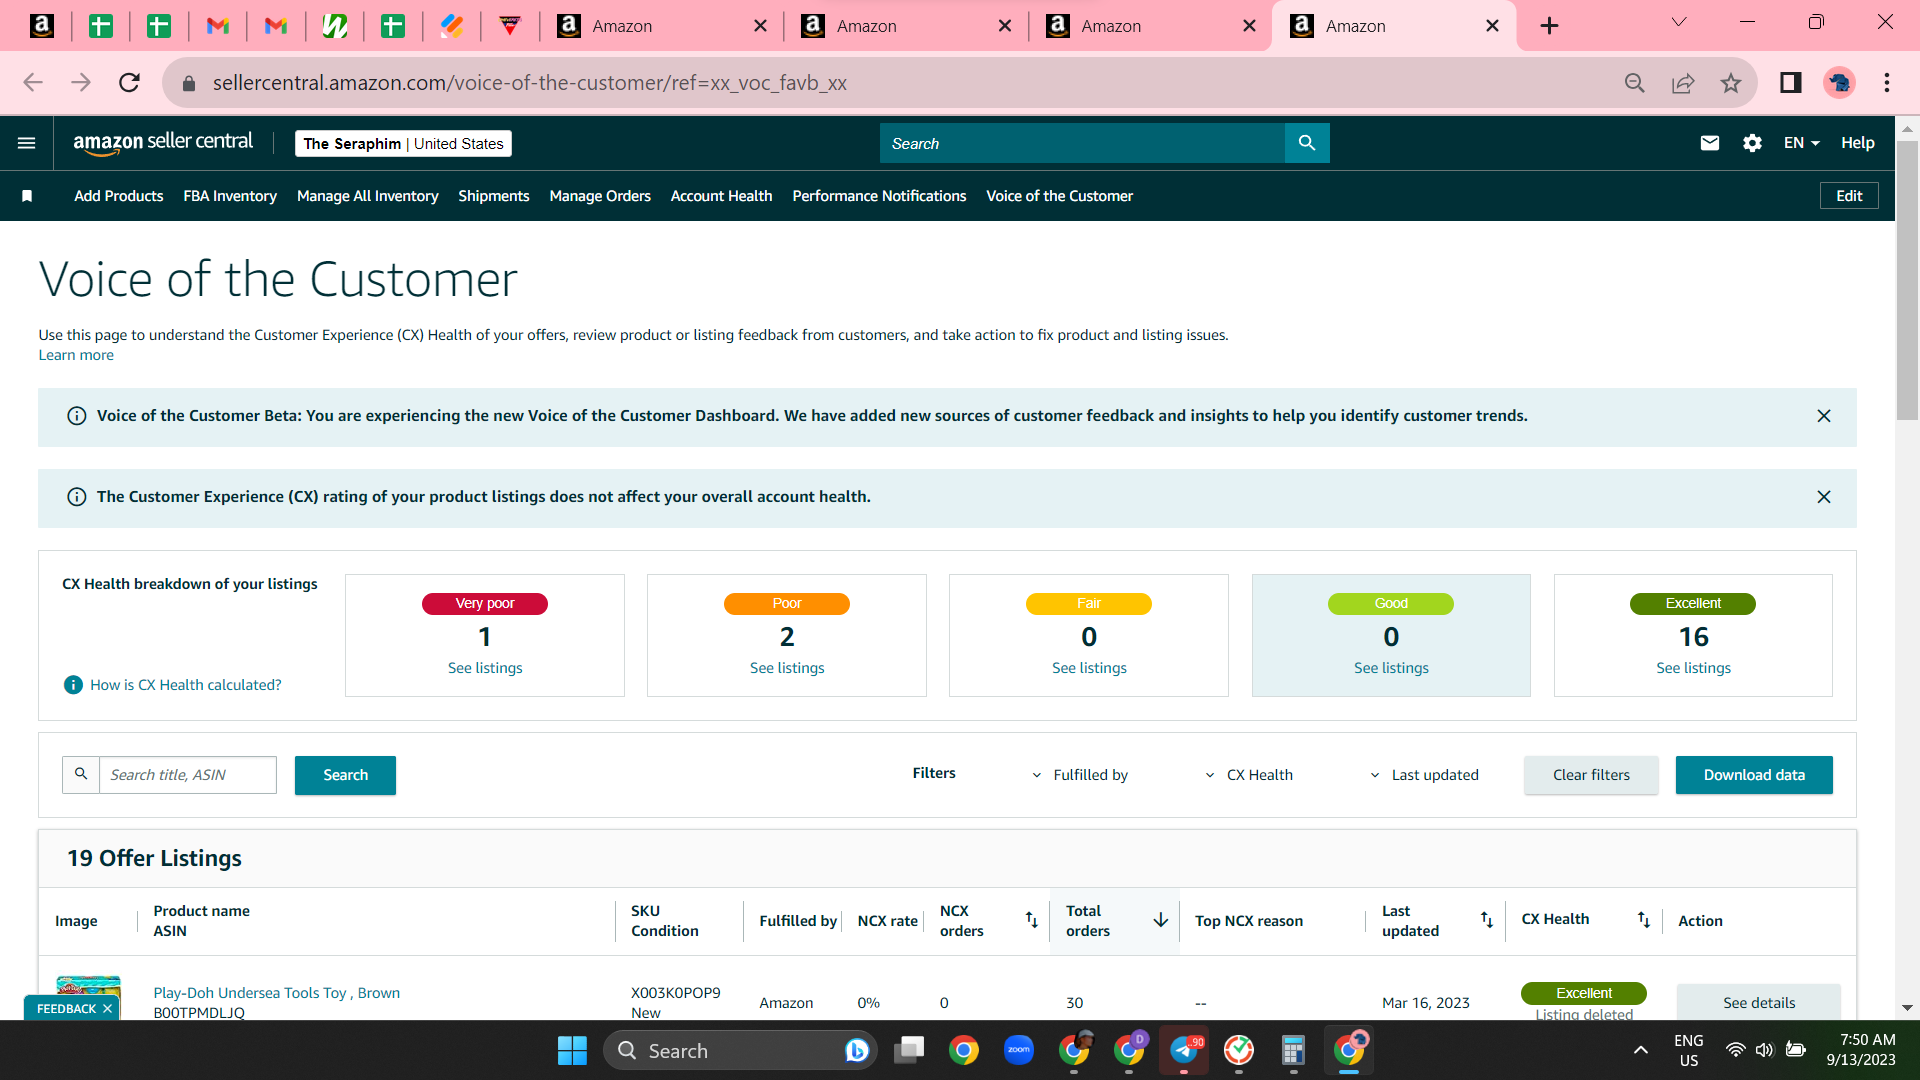Click Voice of the Customer nav item
Screen dimensions: 1920x1080
point(1059,196)
